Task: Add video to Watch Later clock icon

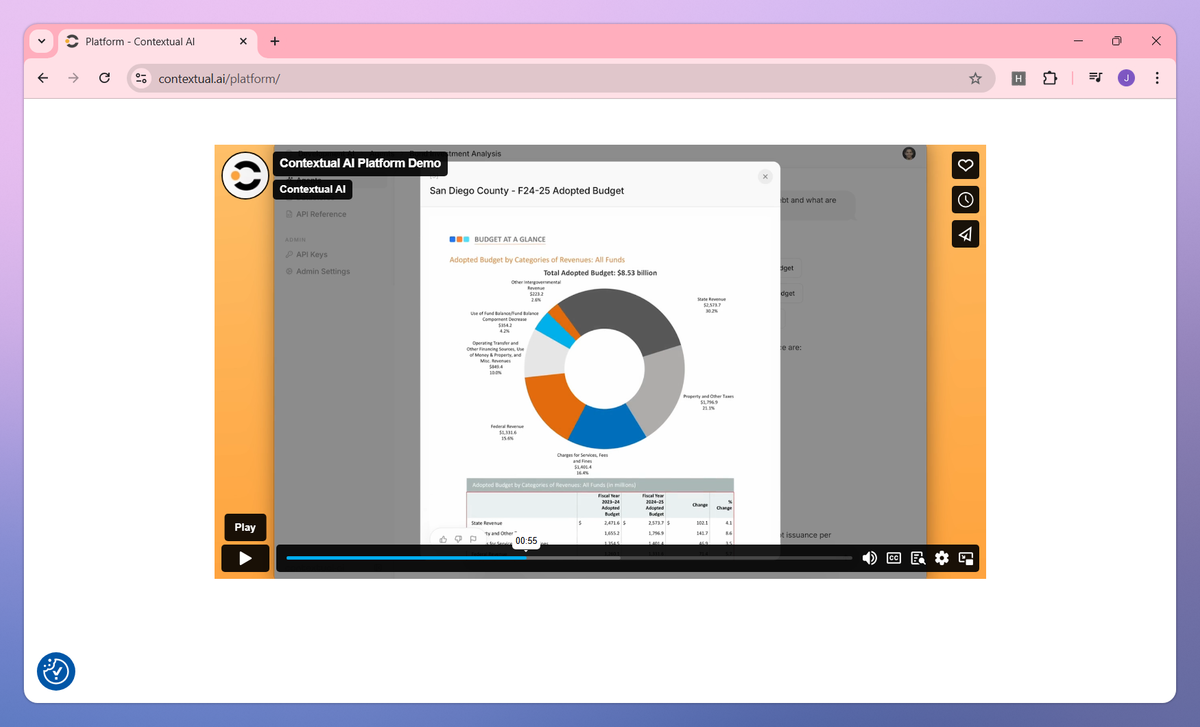Action: [x=965, y=200]
